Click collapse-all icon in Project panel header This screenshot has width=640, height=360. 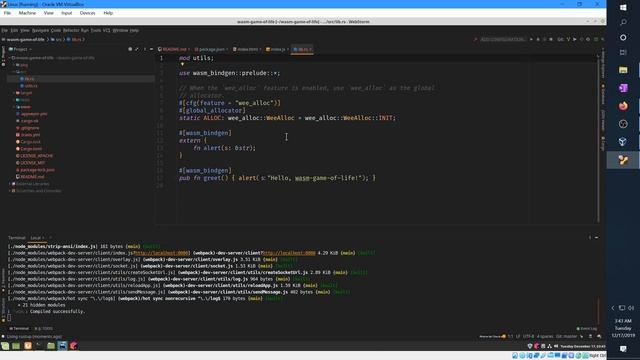click(x=137, y=49)
